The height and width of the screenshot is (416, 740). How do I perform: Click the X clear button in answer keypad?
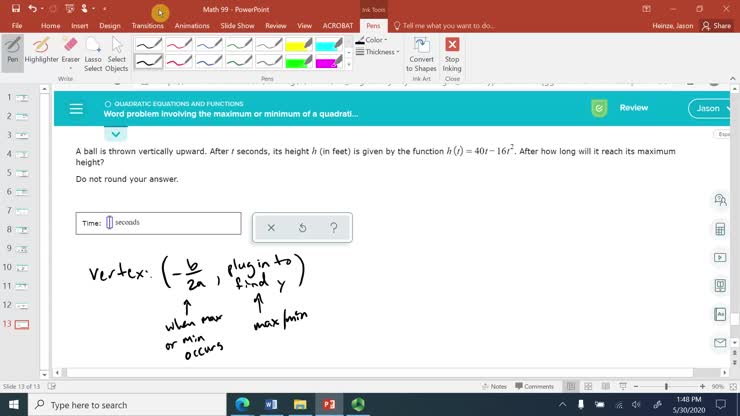(x=271, y=228)
